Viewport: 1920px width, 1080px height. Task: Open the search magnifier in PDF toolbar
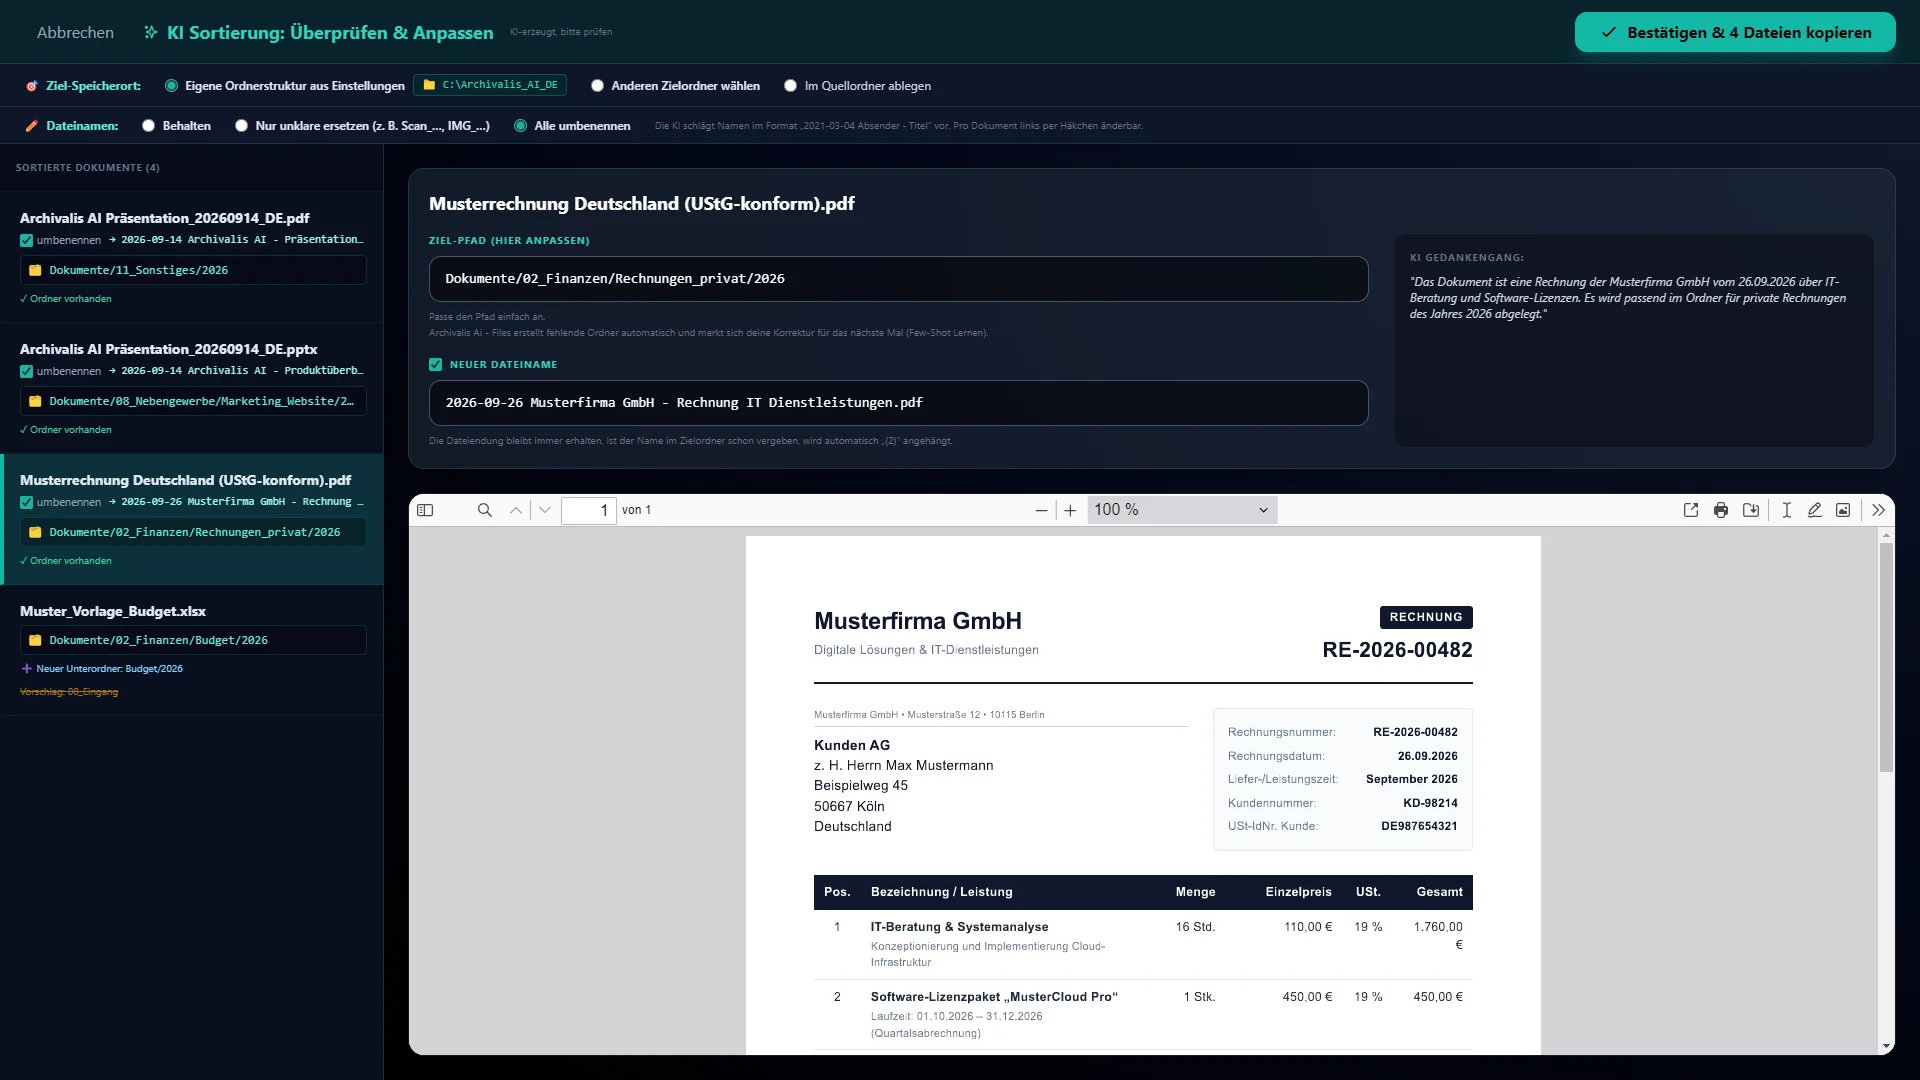(485, 510)
